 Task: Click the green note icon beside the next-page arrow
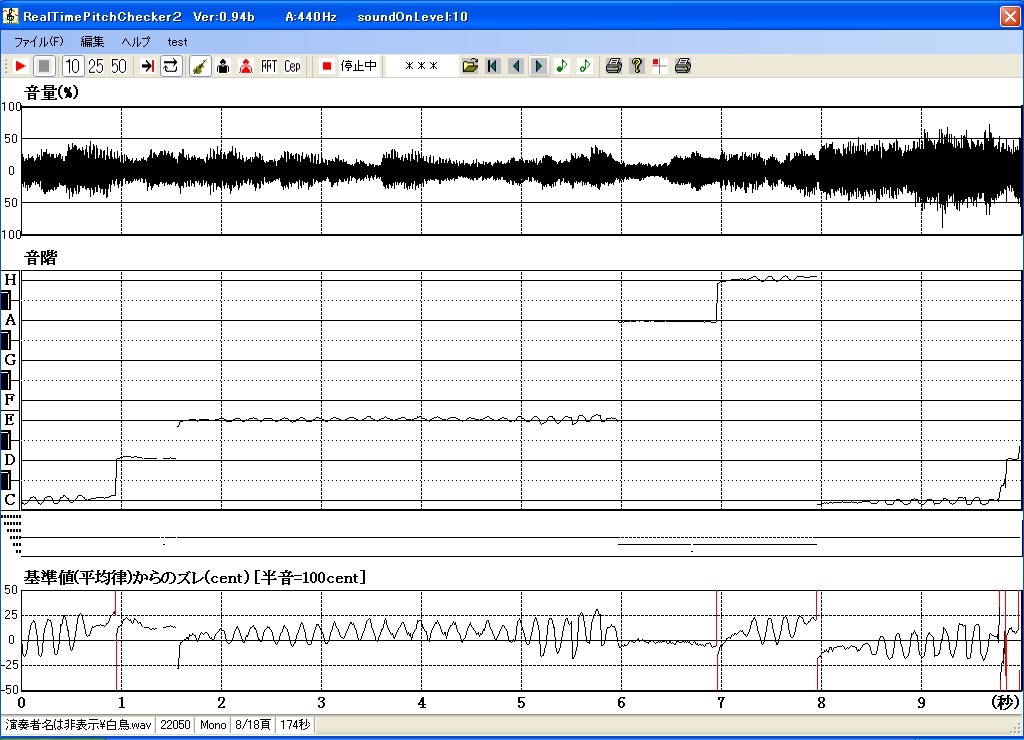click(x=562, y=66)
